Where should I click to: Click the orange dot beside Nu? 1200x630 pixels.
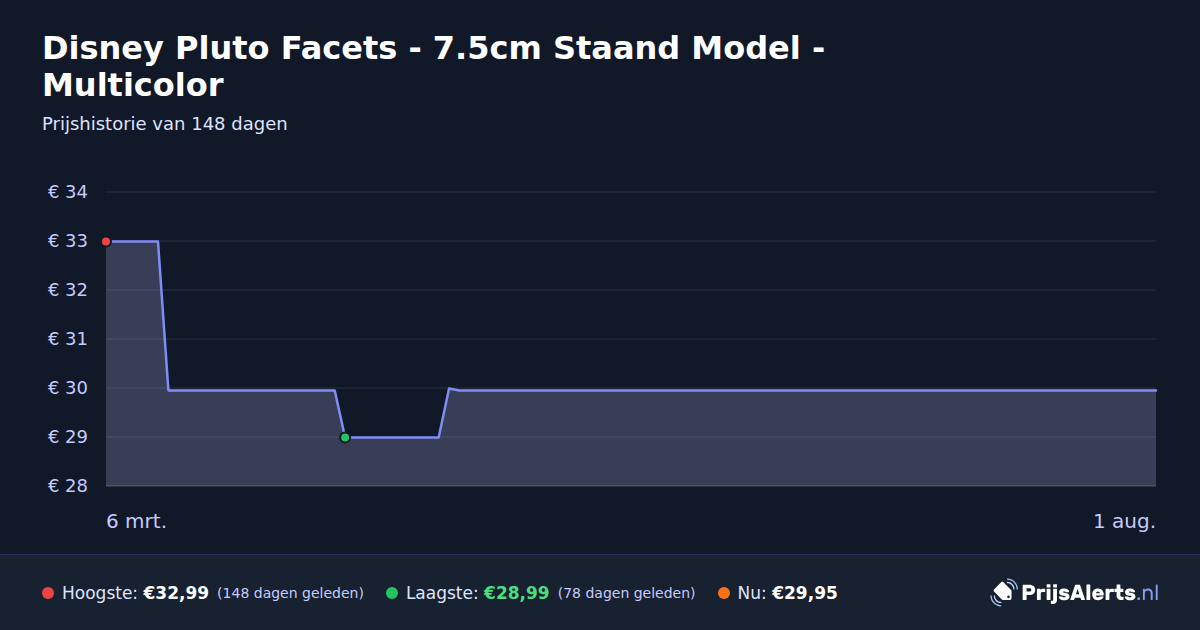[x=724, y=593]
